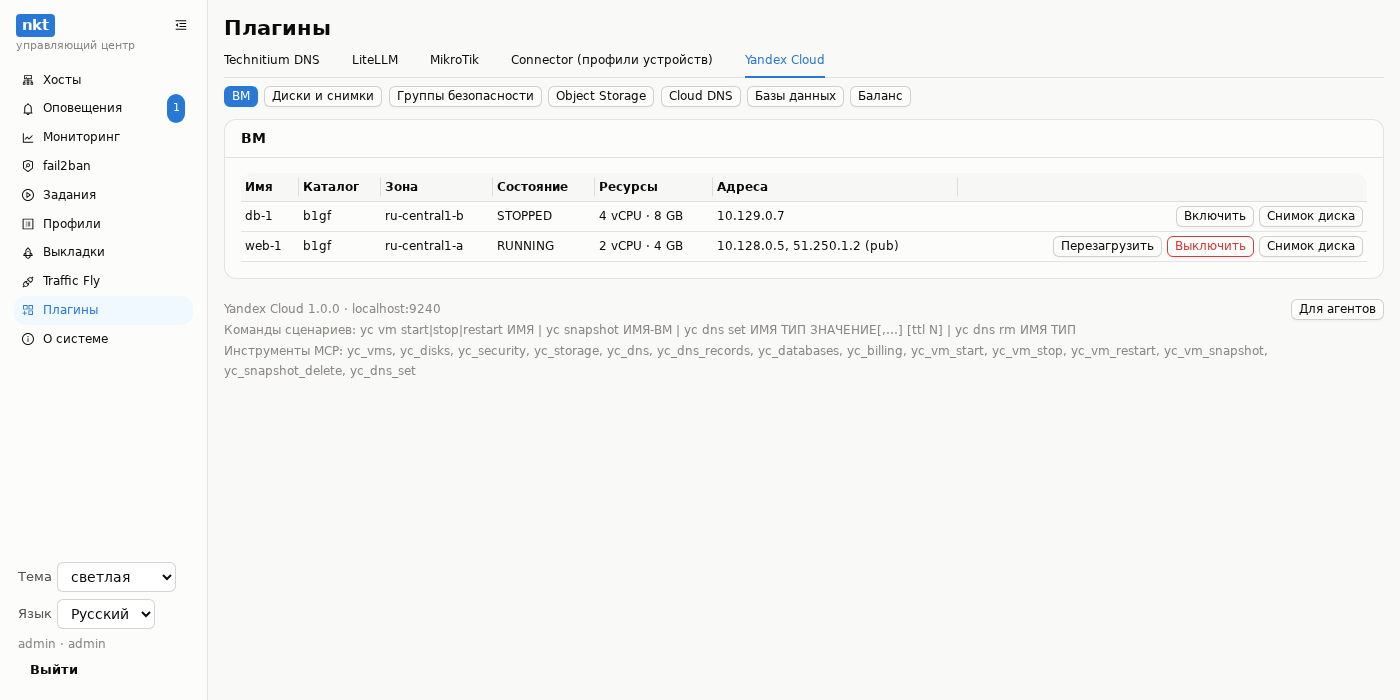The width and height of the screenshot is (1400, 700).
Task: Open the Баланс section
Action: pyautogui.click(x=880, y=96)
